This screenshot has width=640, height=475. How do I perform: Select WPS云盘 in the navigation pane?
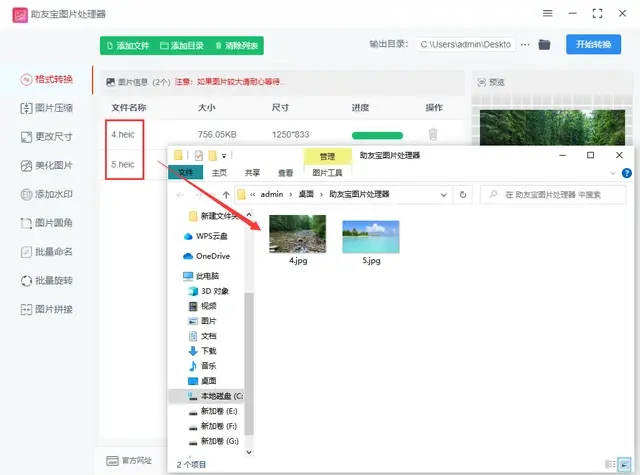click(x=206, y=236)
